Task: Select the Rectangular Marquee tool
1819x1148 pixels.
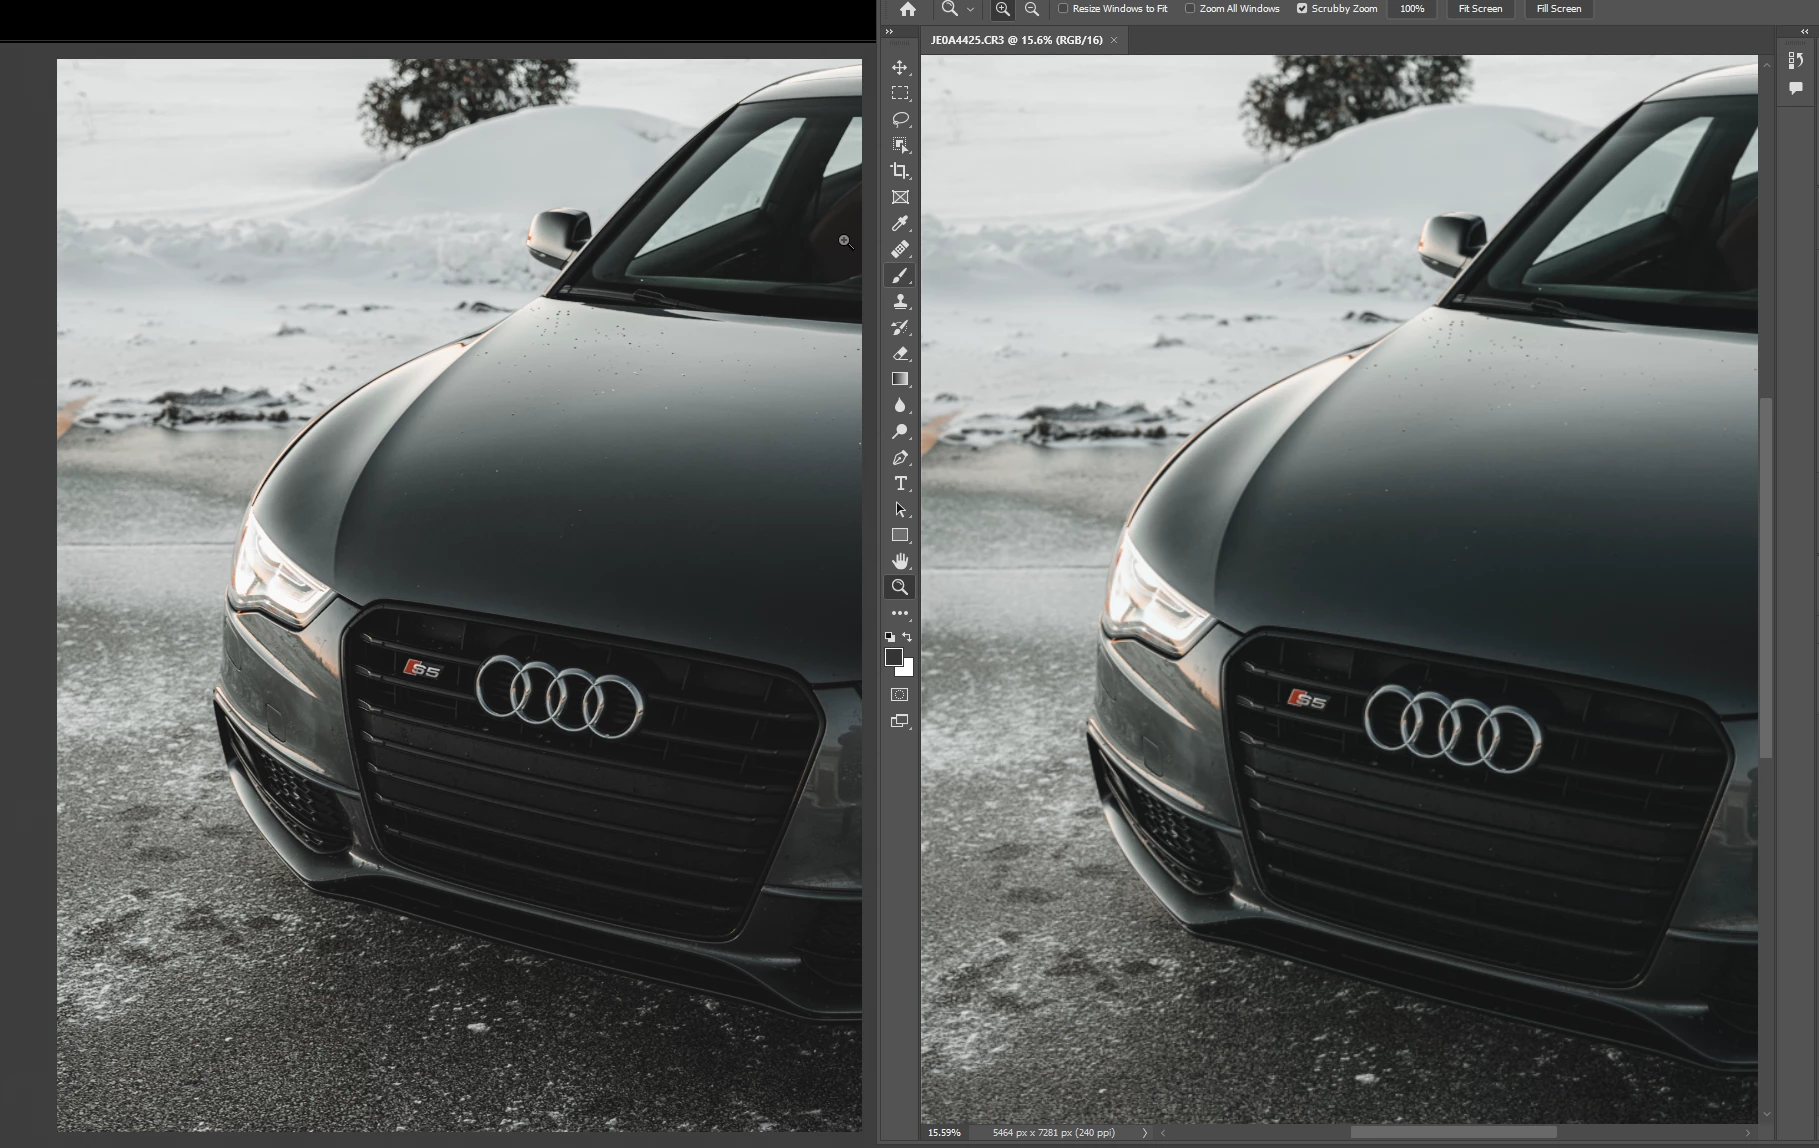Action: point(900,93)
